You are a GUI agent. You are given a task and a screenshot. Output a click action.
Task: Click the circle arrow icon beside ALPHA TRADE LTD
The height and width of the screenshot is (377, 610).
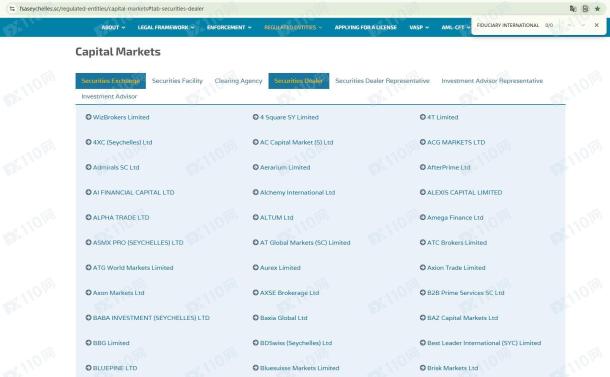[88, 217]
